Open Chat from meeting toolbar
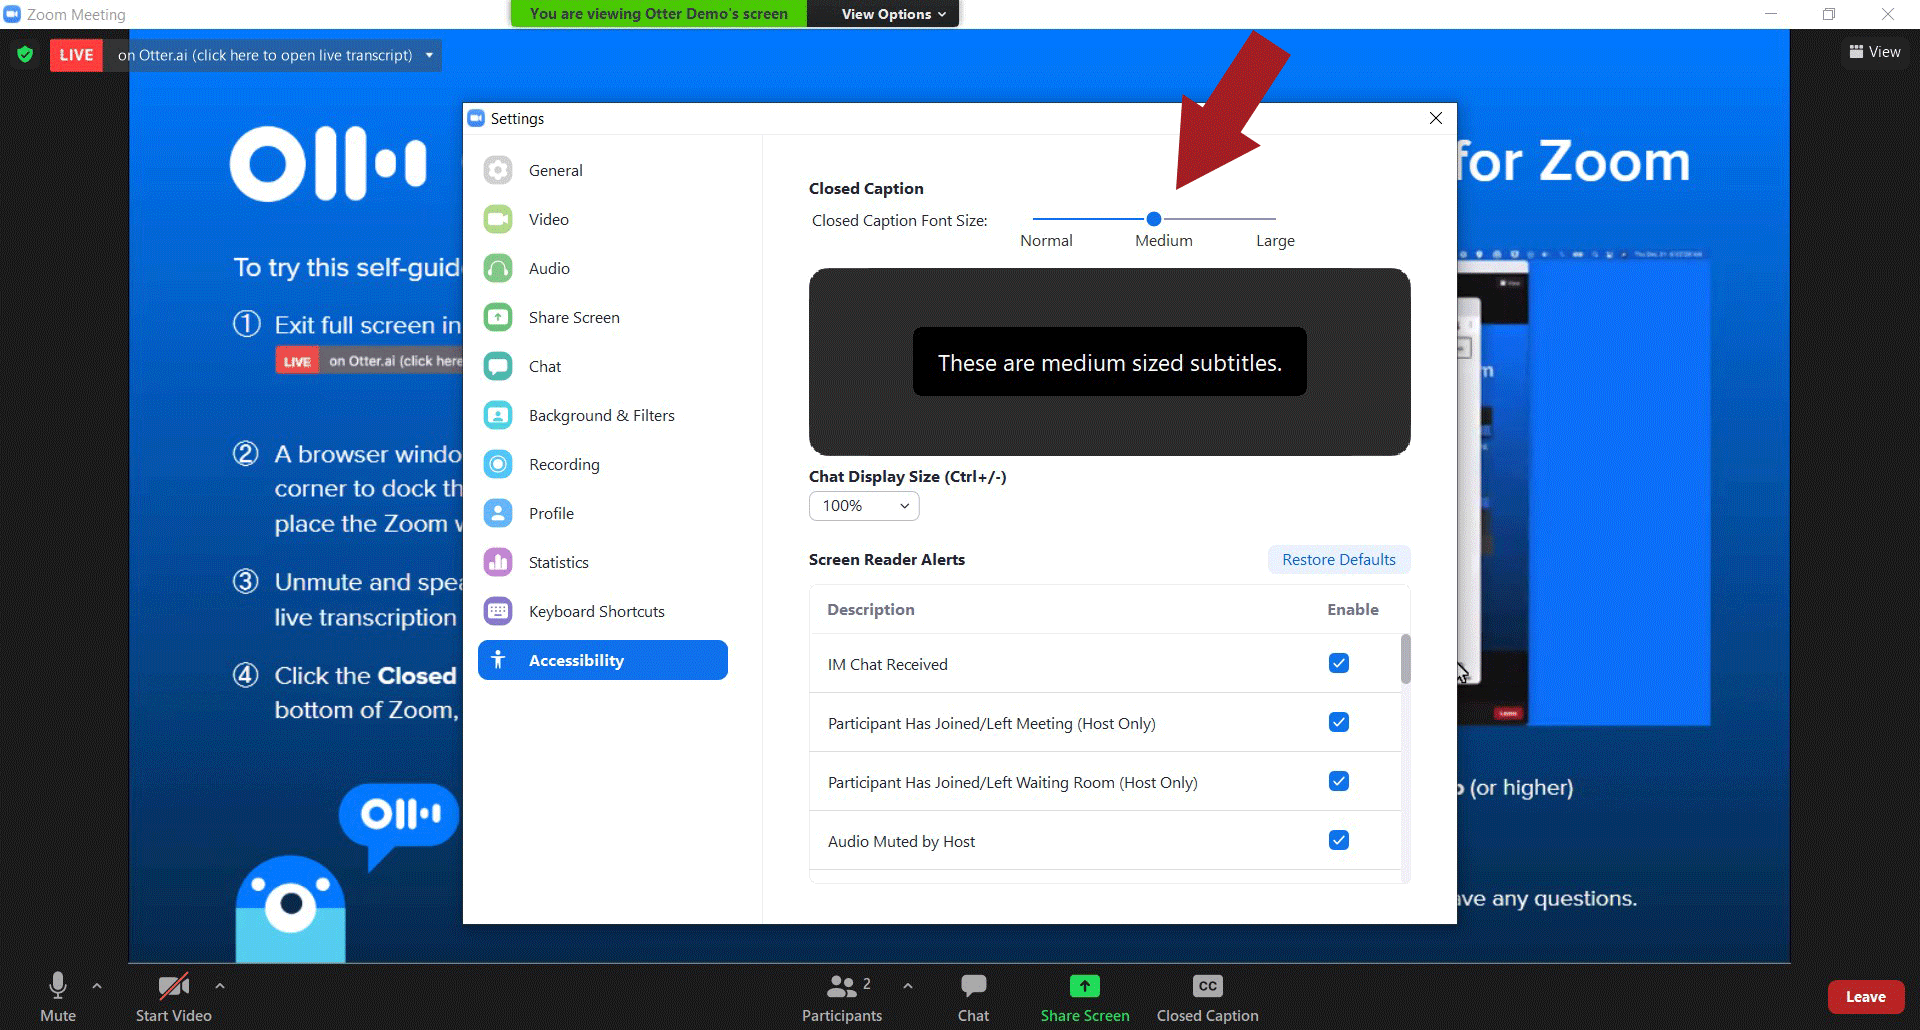 (x=973, y=997)
